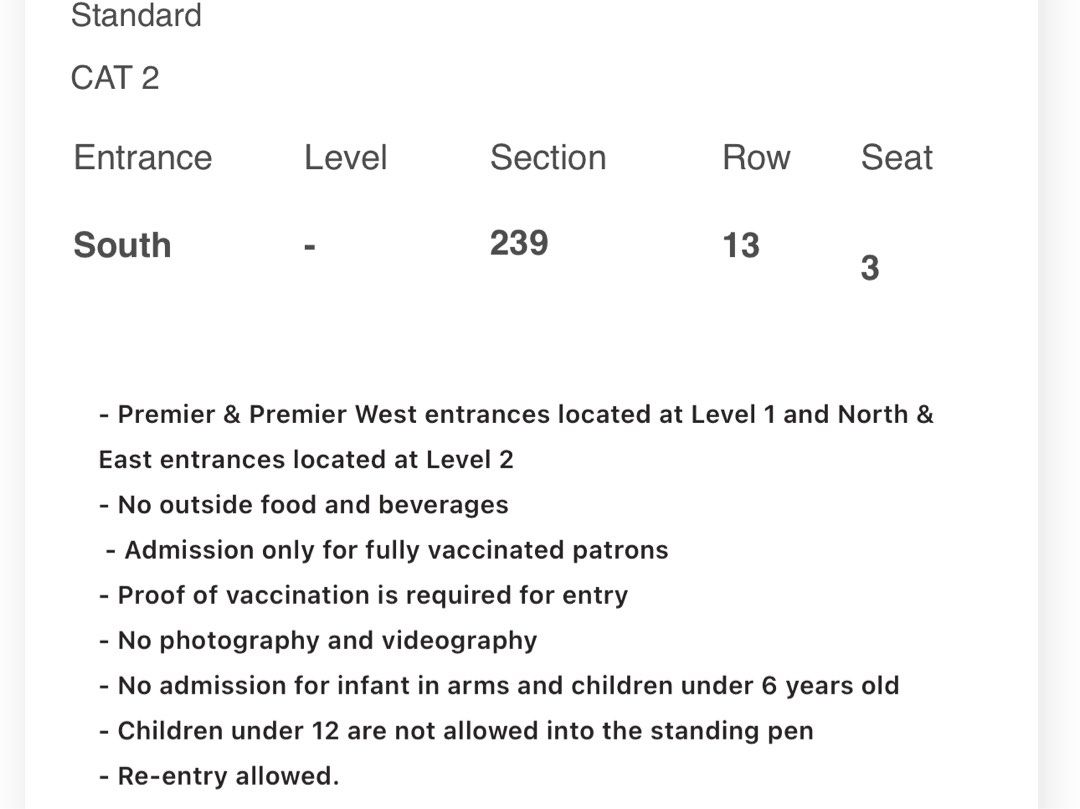Click the East entrances Level 2 line

[x=306, y=459]
